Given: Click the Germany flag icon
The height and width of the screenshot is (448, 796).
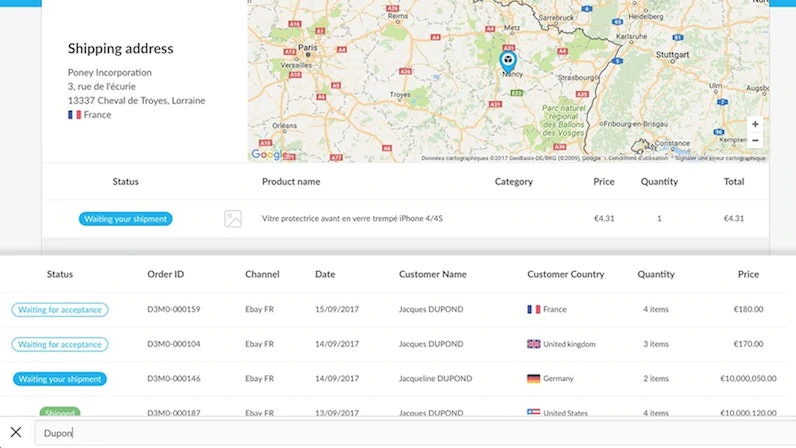Looking at the screenshot, I should [x=534, y=379].
